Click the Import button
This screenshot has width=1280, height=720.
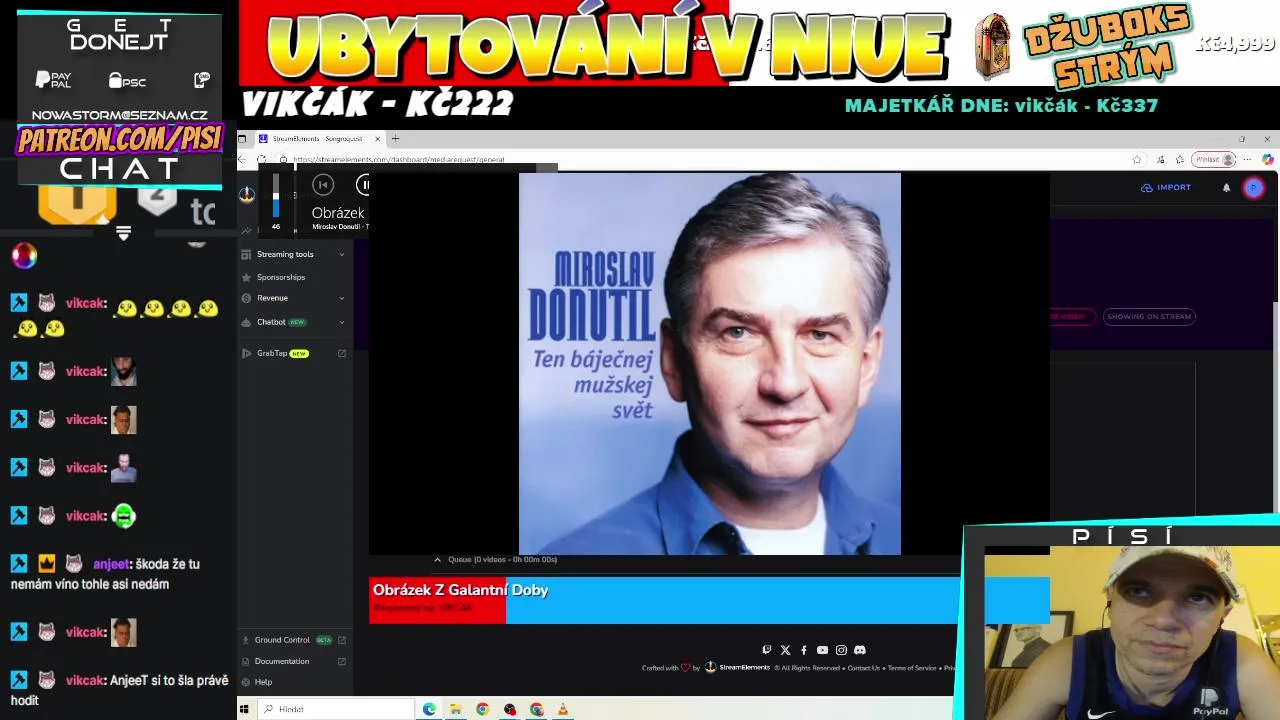coord(1166,187)
